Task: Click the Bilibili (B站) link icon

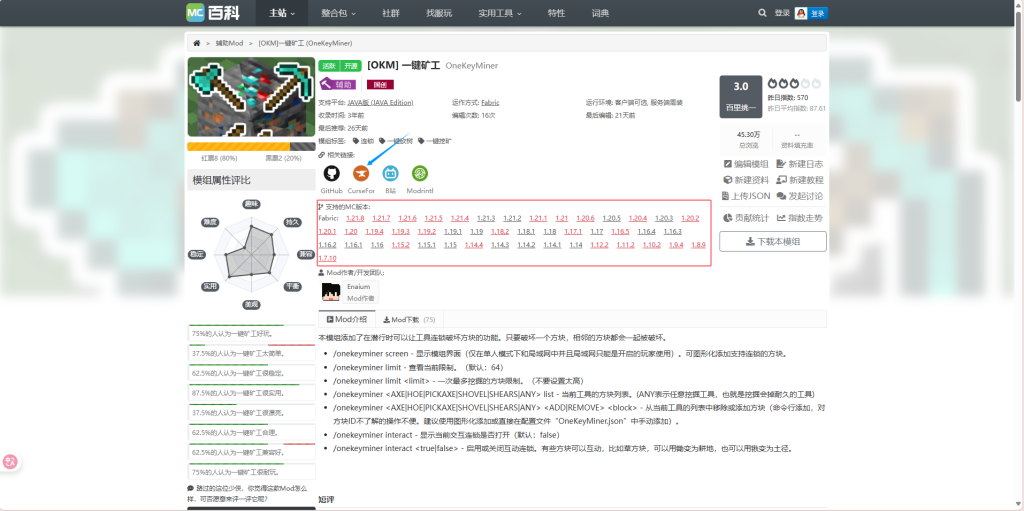Action: (x=391, y=174)
